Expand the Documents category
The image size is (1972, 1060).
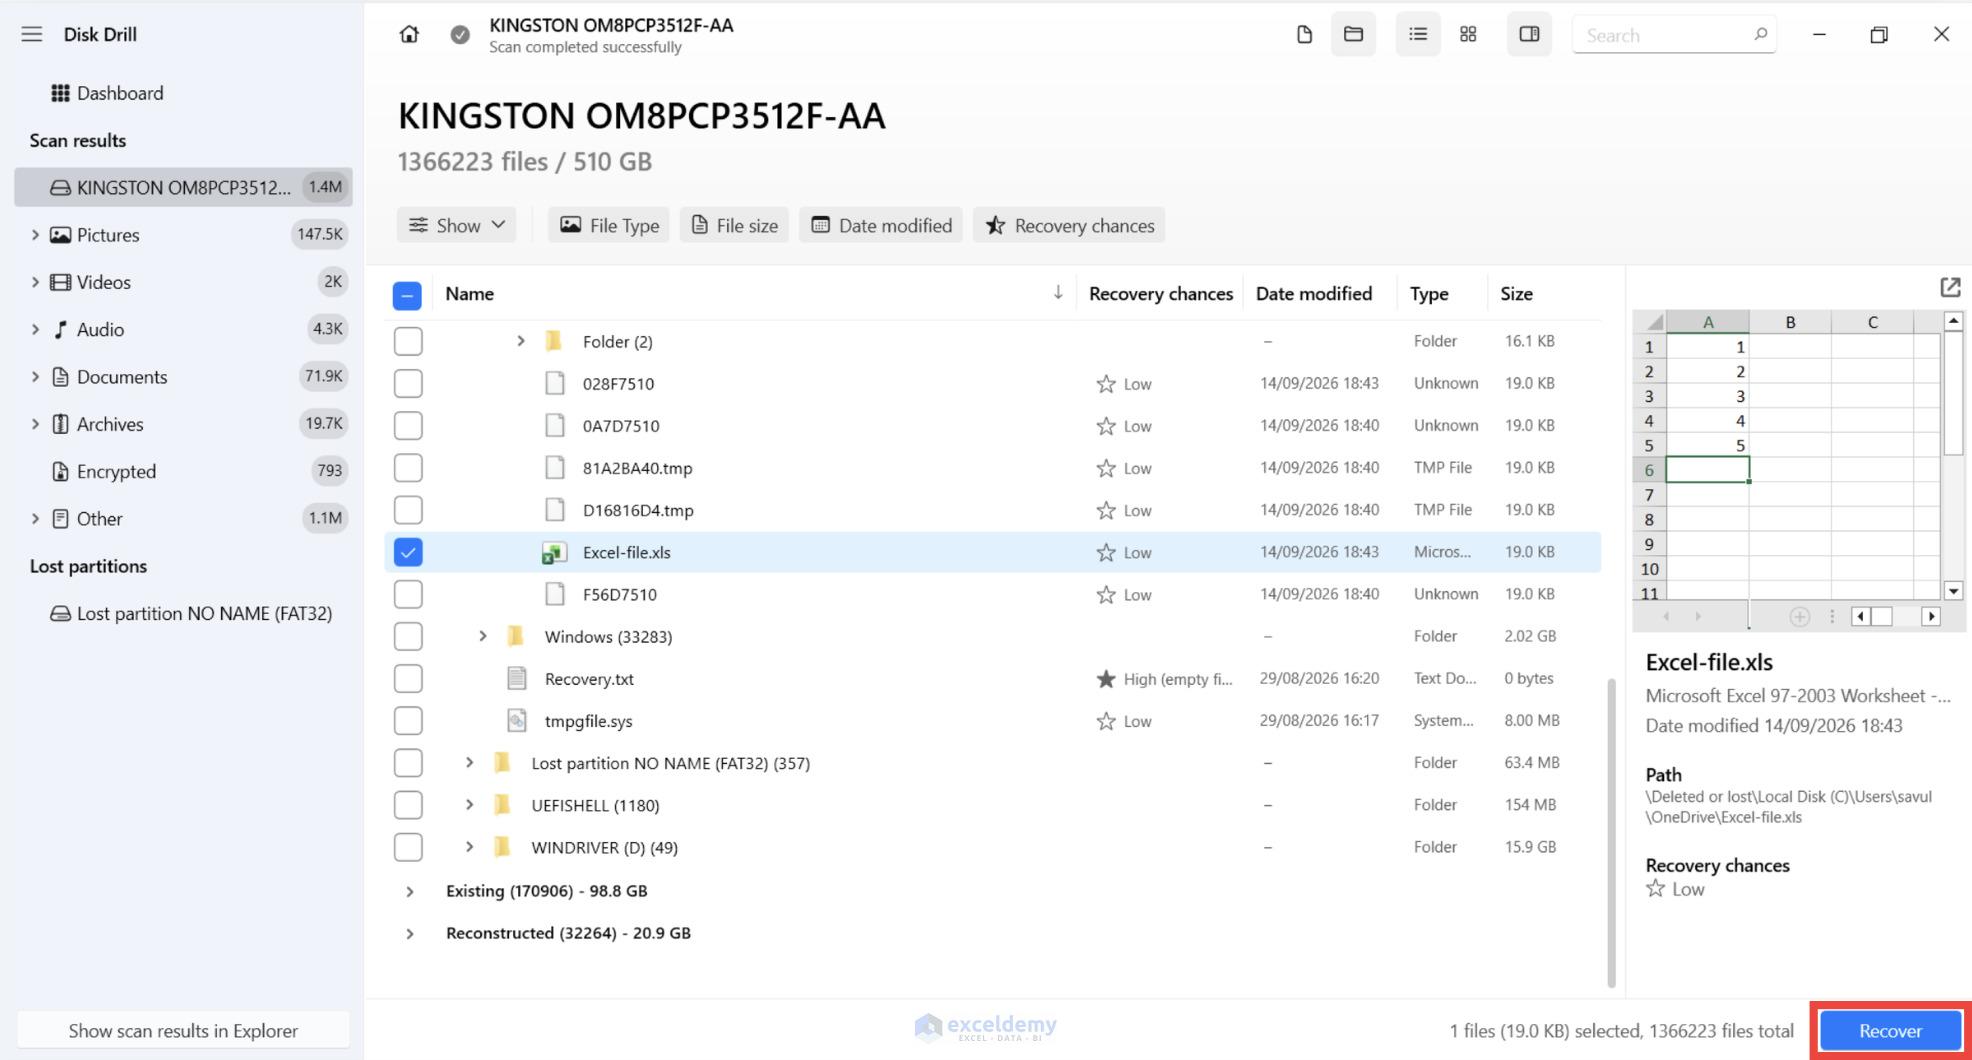35,377
